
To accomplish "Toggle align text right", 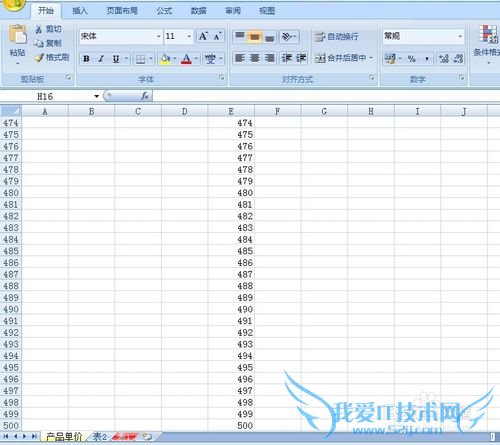I will [269, 58].
